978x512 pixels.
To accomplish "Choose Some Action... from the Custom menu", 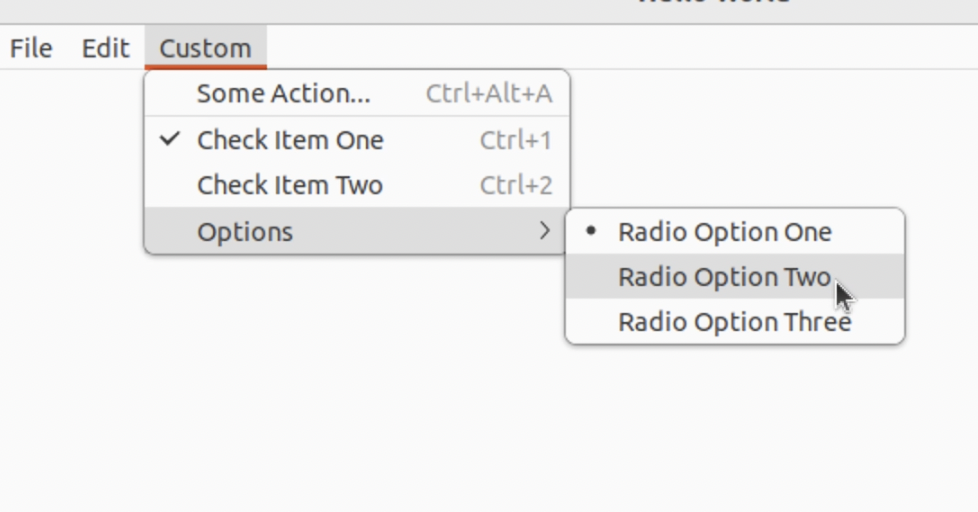I will 283,94.
